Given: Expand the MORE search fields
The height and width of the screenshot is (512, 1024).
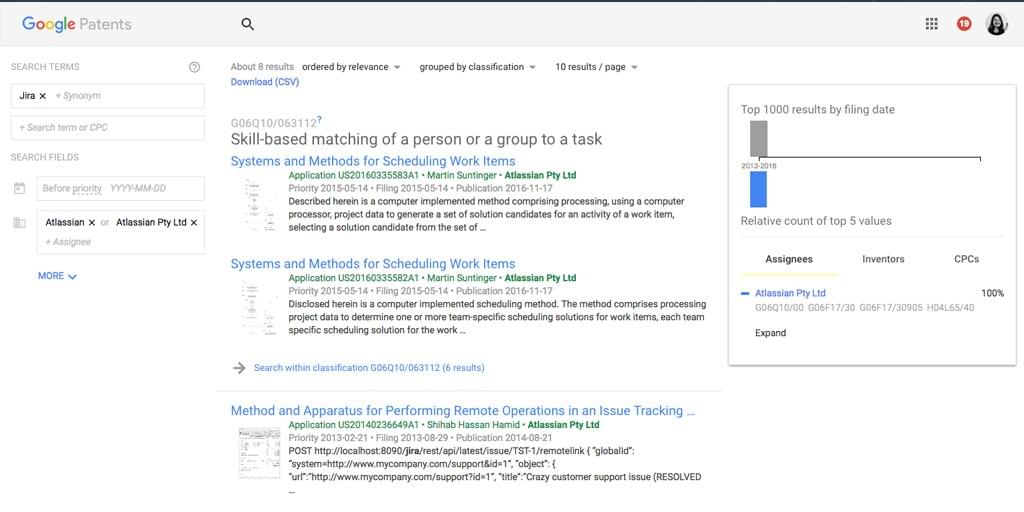Looking at the screenshot, I should click(57, 276).
